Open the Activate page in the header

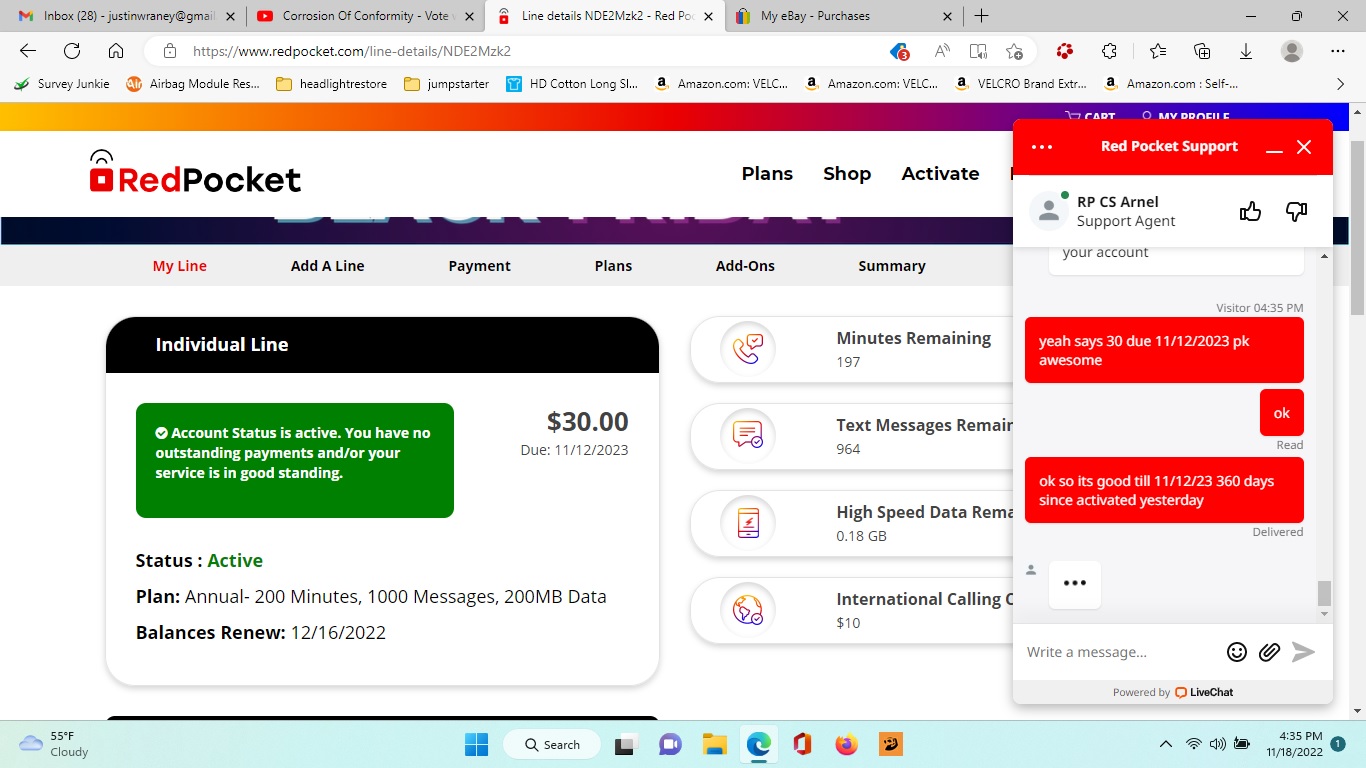(940, 173)
